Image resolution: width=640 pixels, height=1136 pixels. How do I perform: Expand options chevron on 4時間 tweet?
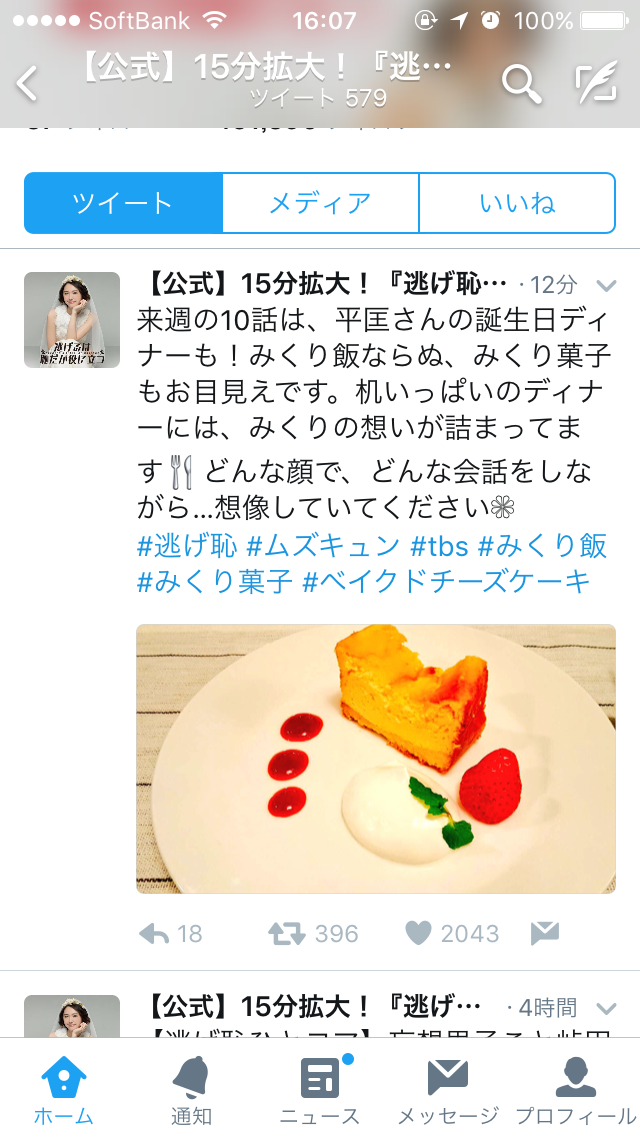[606, 1008]
